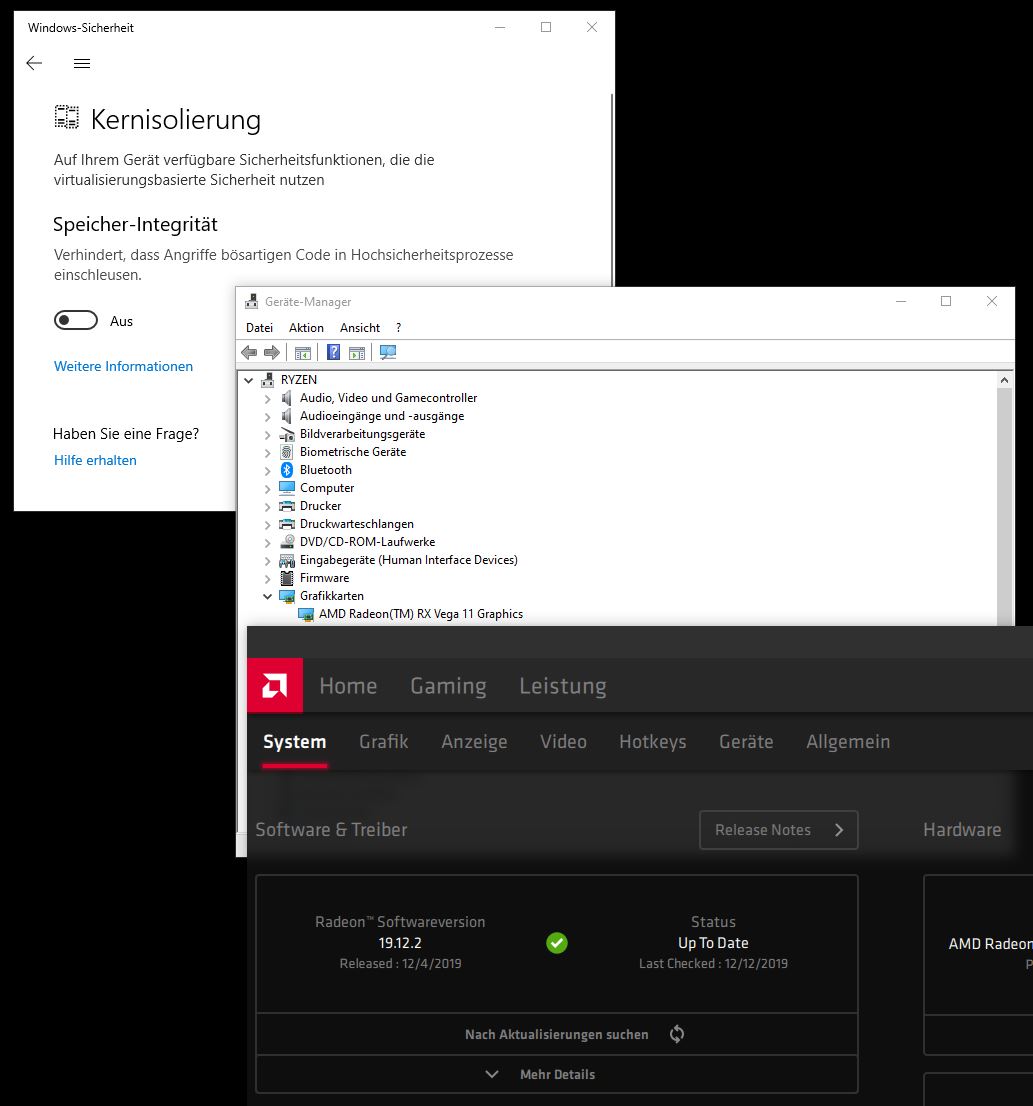Click show/hide console tree toolbar icon

coord(303,353)
